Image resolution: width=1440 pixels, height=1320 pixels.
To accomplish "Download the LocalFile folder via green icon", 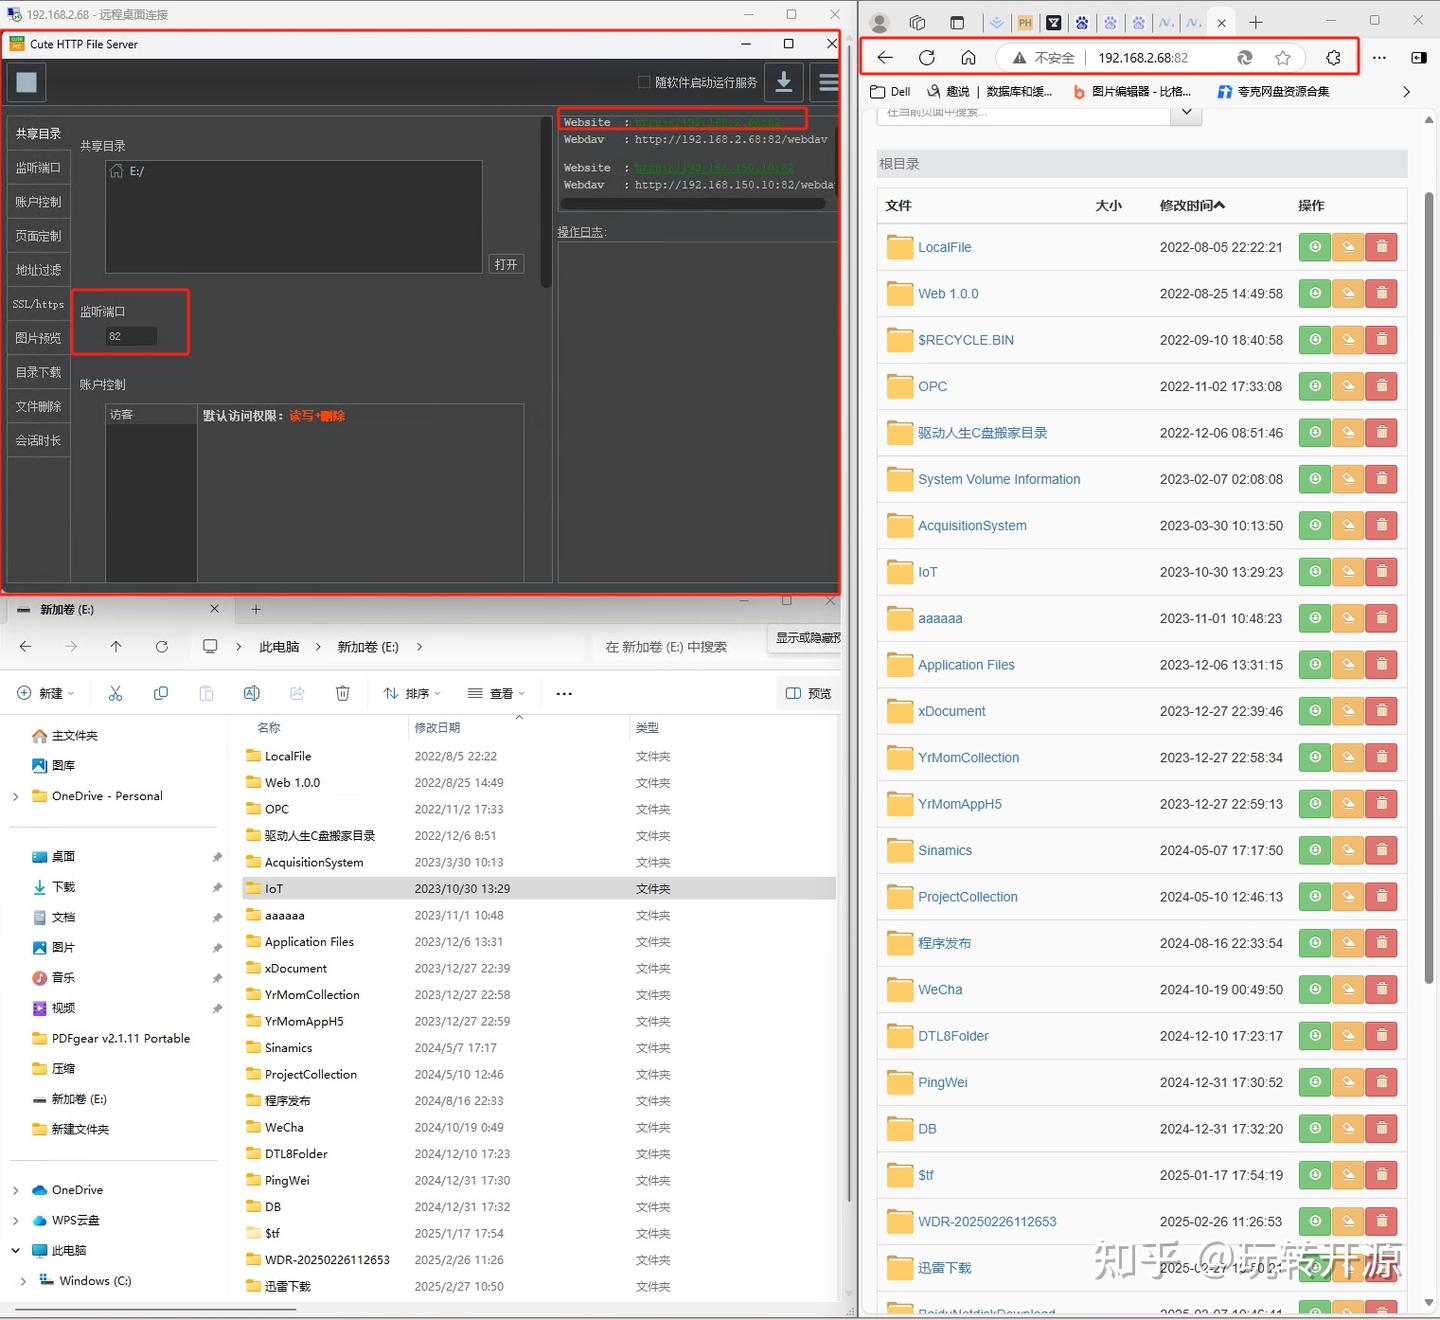I will coord(1314,247).
